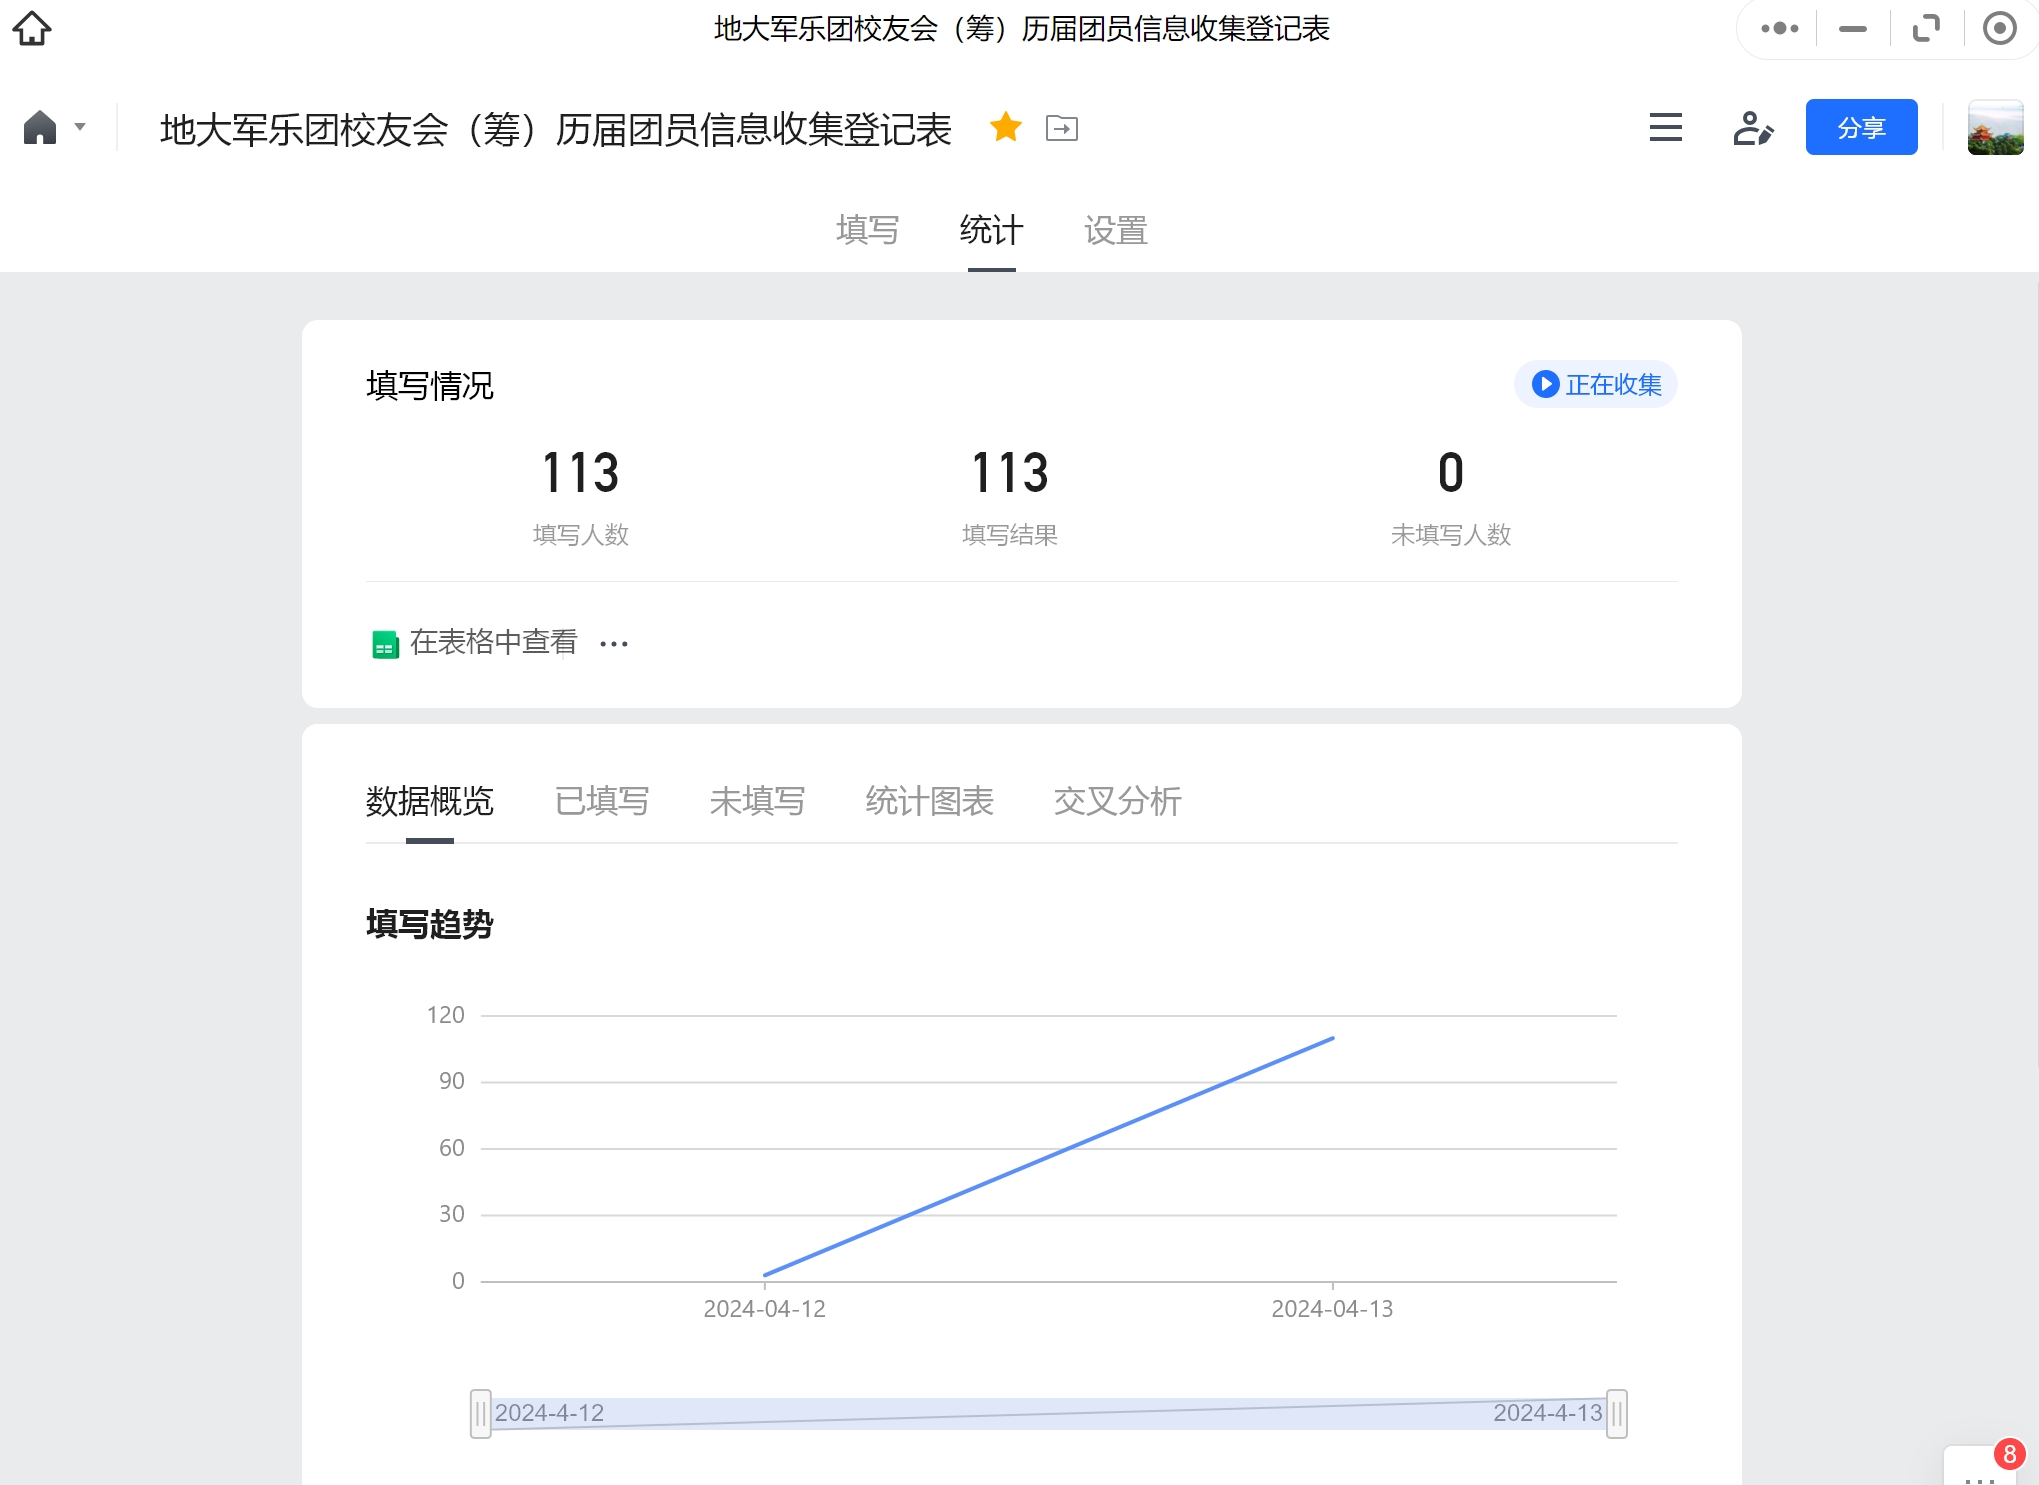Click the collaborator edit permissions icon

(x=1752, y=128)
